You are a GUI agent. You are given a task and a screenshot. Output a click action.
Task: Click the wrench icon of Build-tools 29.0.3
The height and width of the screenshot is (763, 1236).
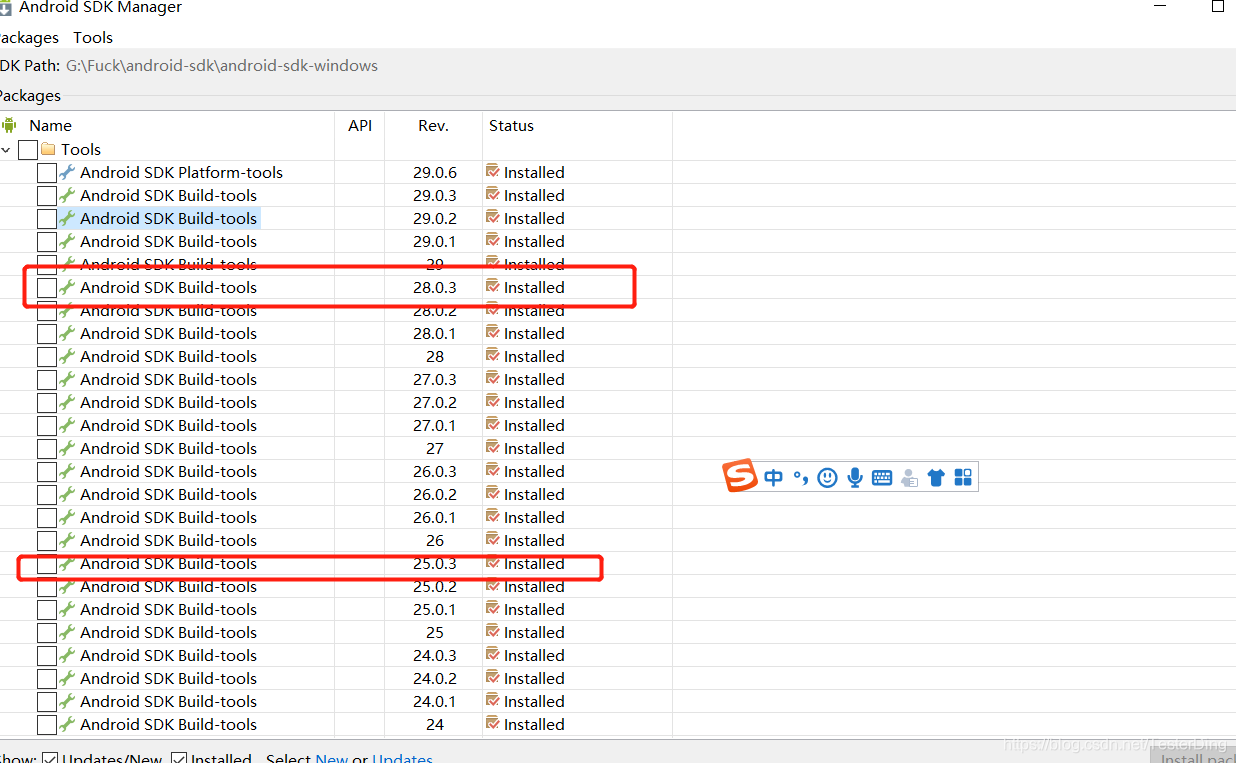67,195
